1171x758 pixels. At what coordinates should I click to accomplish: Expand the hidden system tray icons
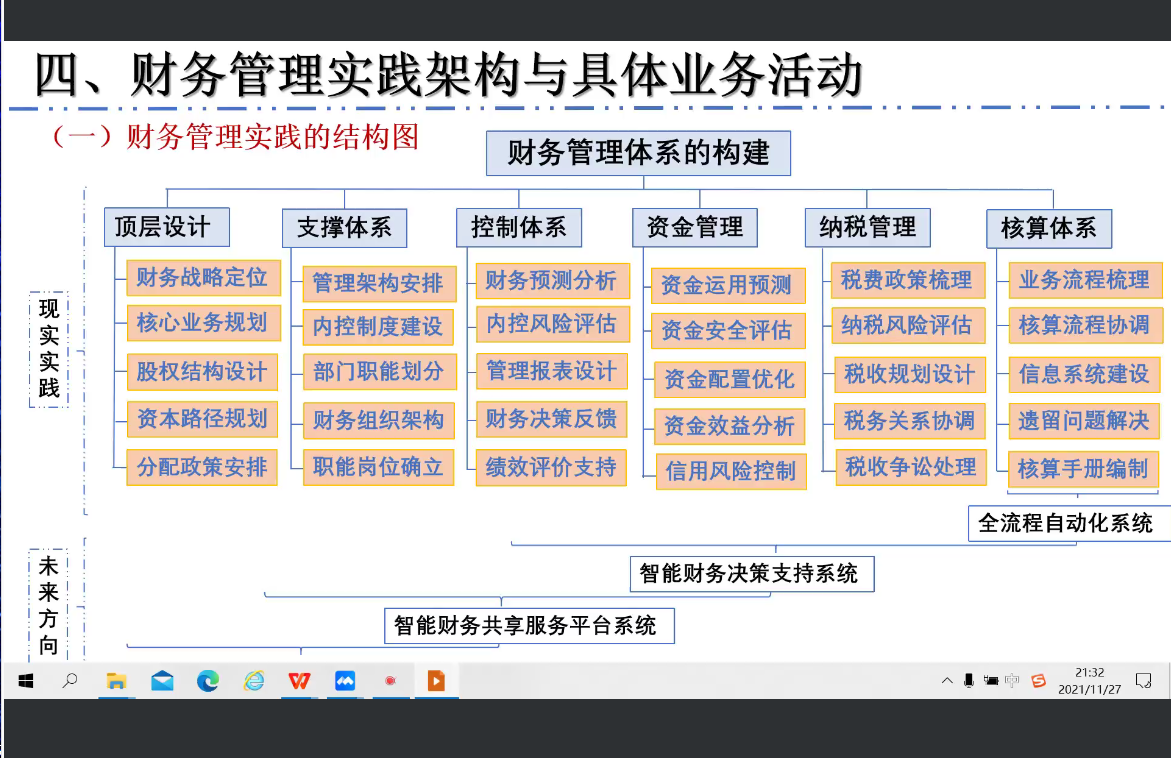coord(947,681)
